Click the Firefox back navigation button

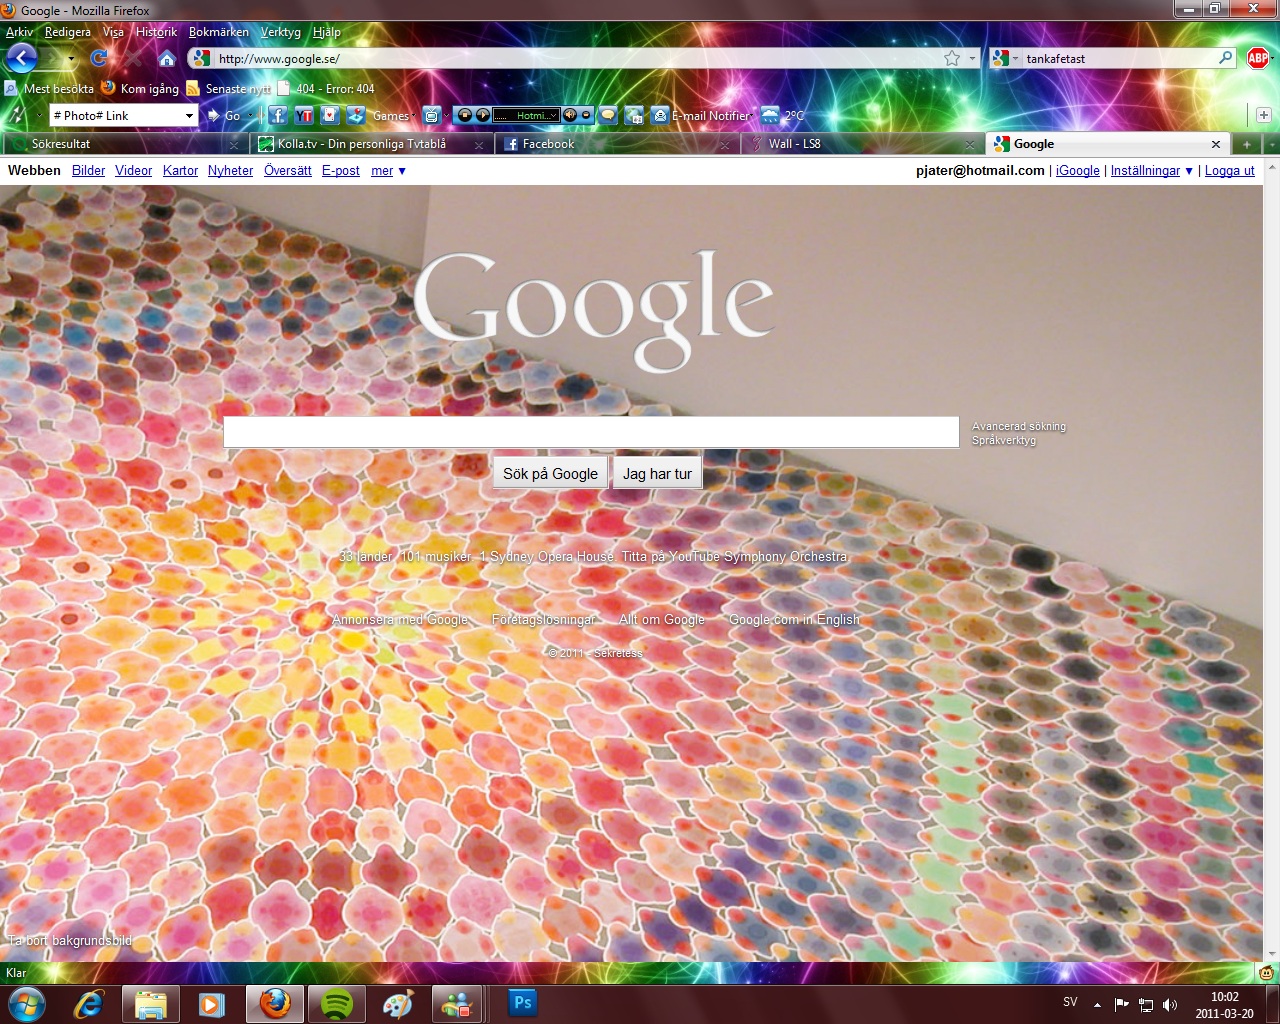[22, 58]
